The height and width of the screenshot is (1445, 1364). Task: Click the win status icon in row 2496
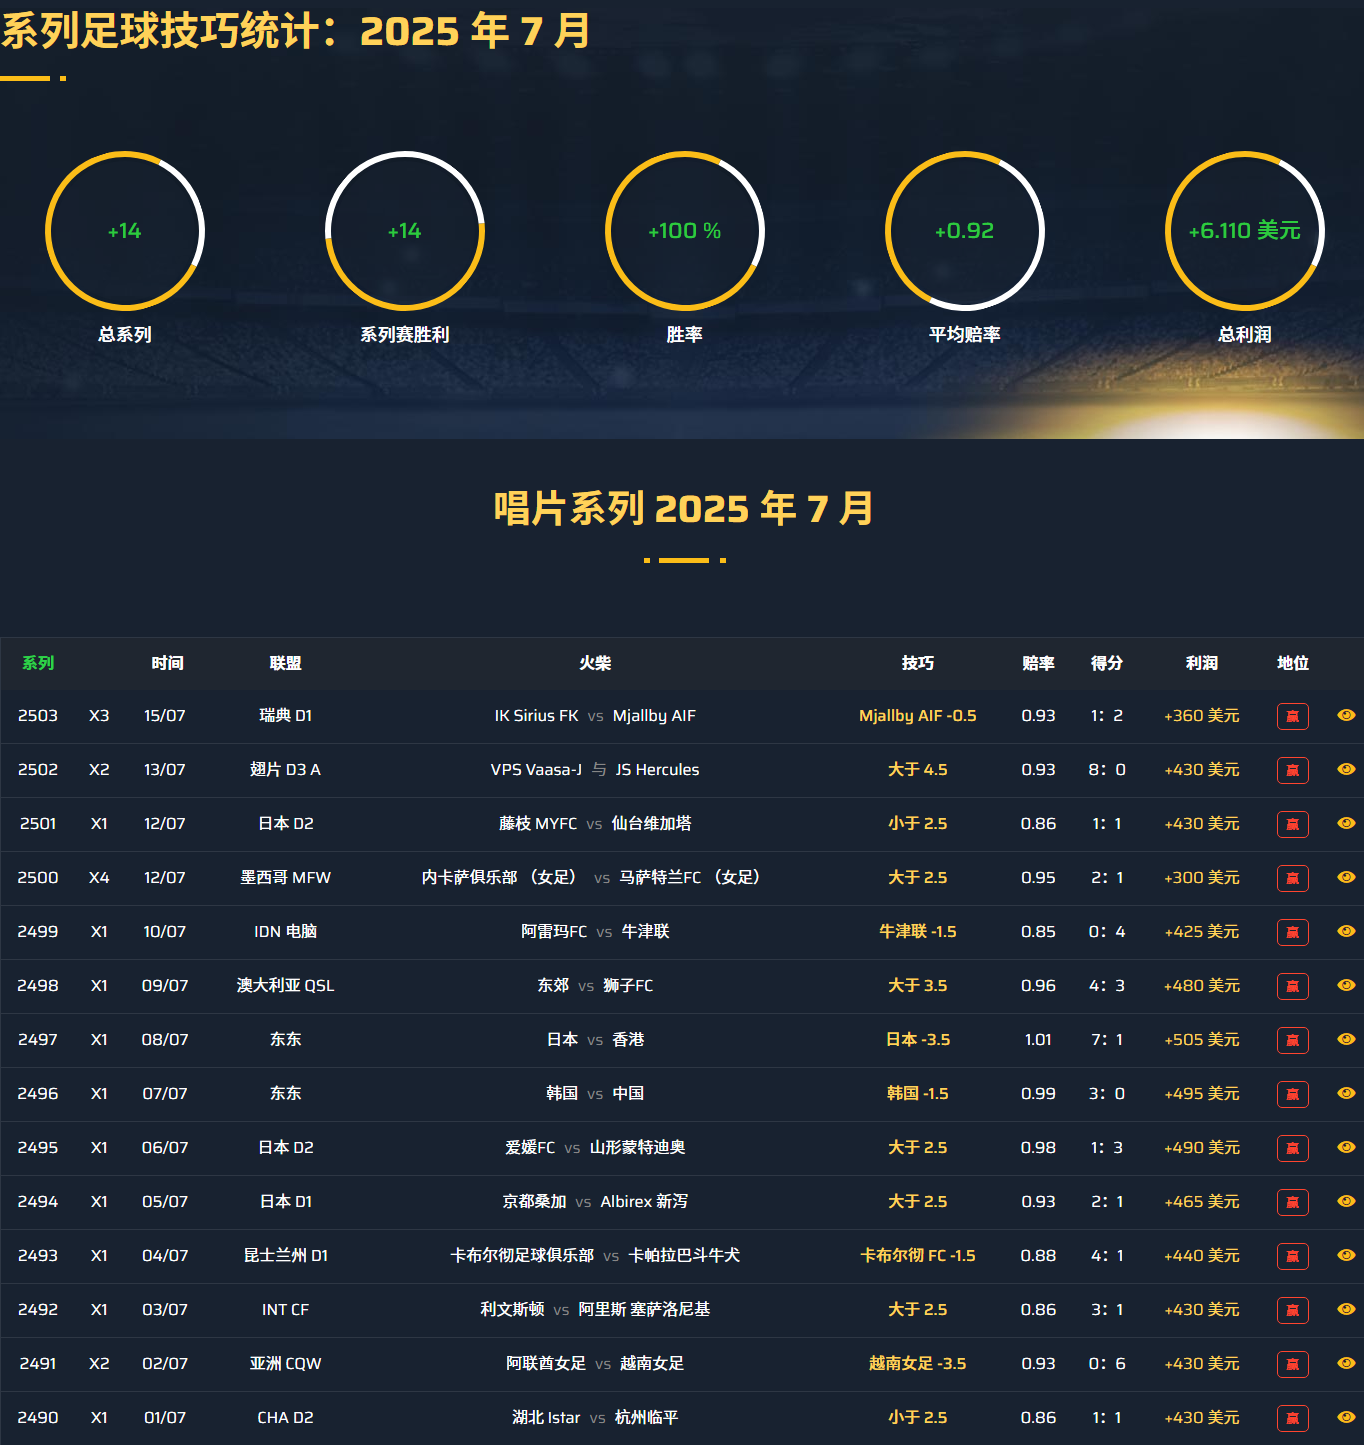click(x=1292, y=1094)
